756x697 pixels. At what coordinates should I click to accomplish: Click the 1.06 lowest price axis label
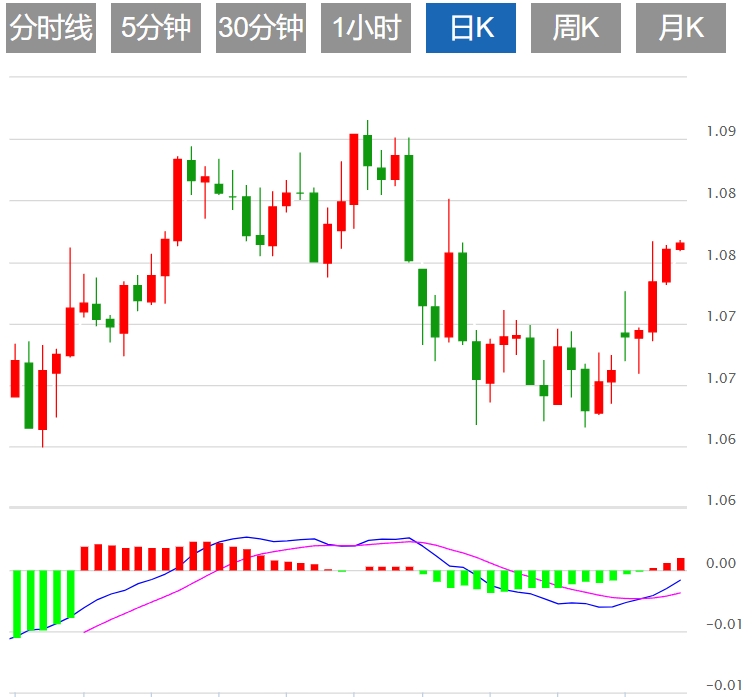[721, 500]
